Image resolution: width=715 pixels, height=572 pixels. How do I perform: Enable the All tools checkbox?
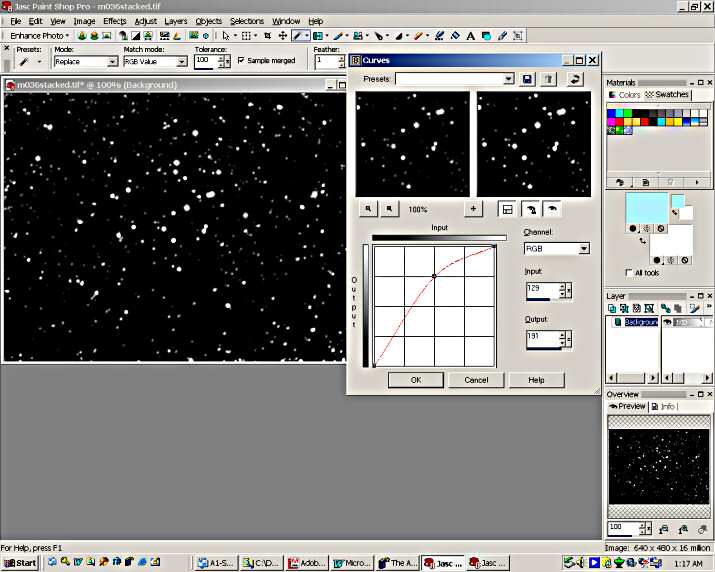pyautogui.click(x=627, y=272)
